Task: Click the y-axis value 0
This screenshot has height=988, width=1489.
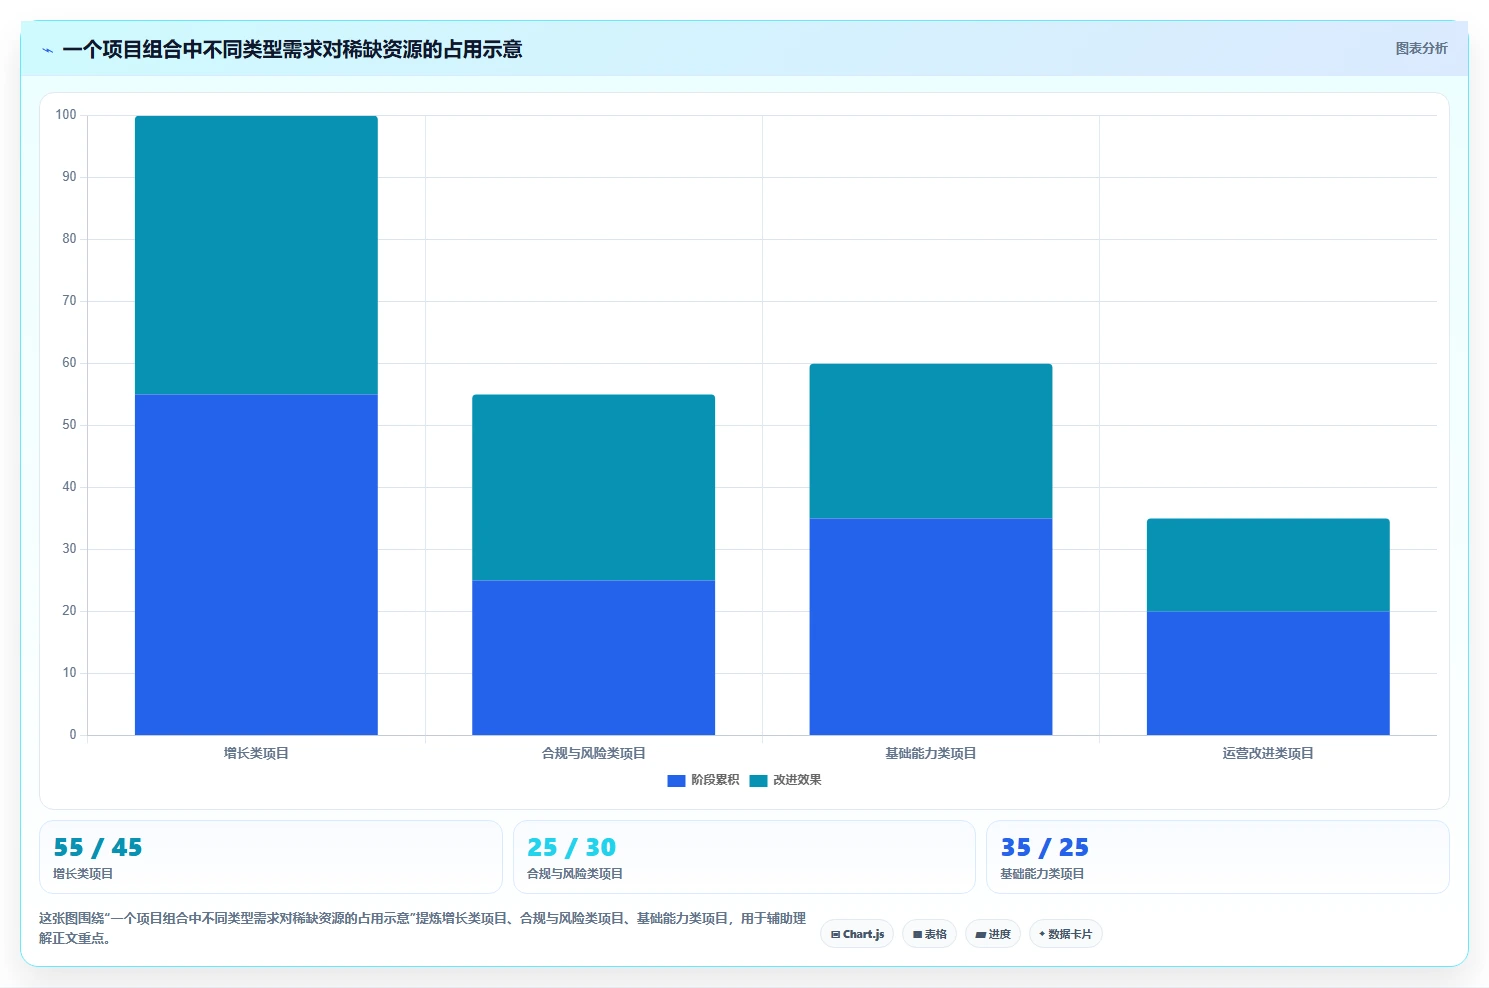Action: [73, 735]
